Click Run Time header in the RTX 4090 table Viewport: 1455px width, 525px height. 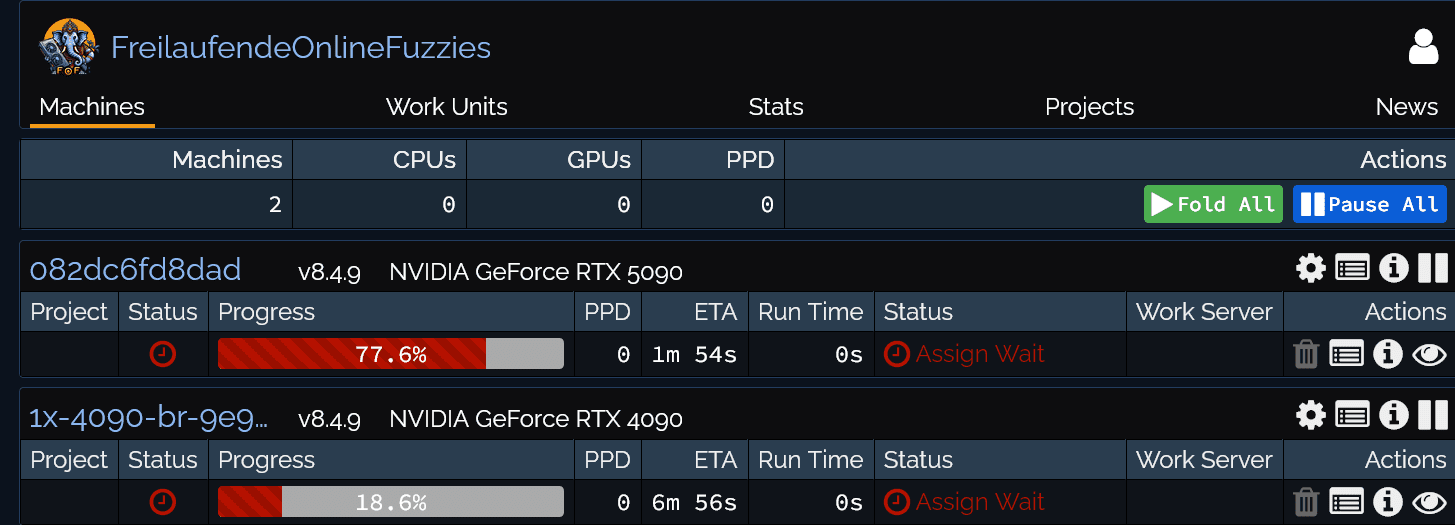[810, 460]
